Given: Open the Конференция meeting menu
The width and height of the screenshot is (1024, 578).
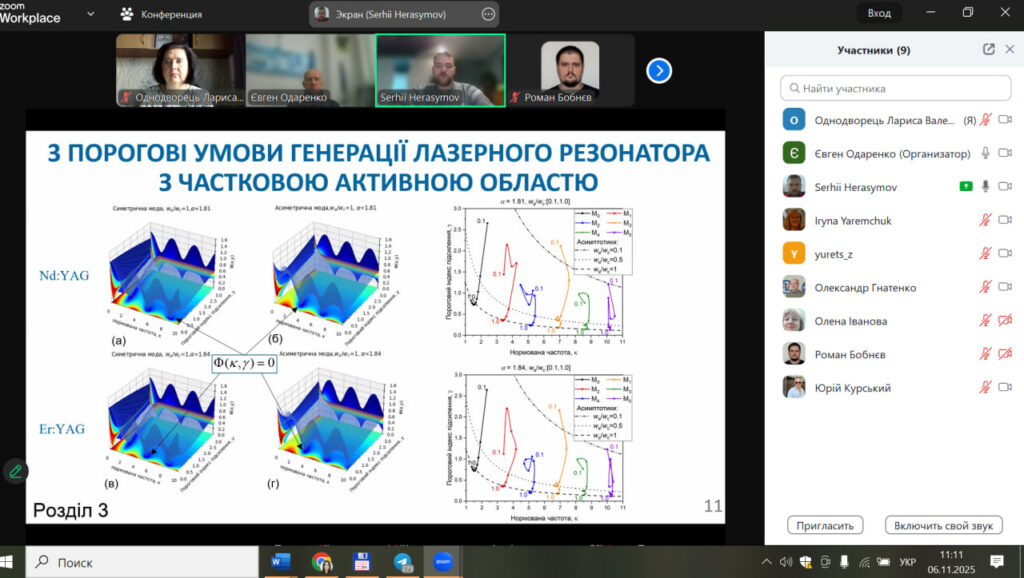Looking at the screenshot, I should [161, 14].
